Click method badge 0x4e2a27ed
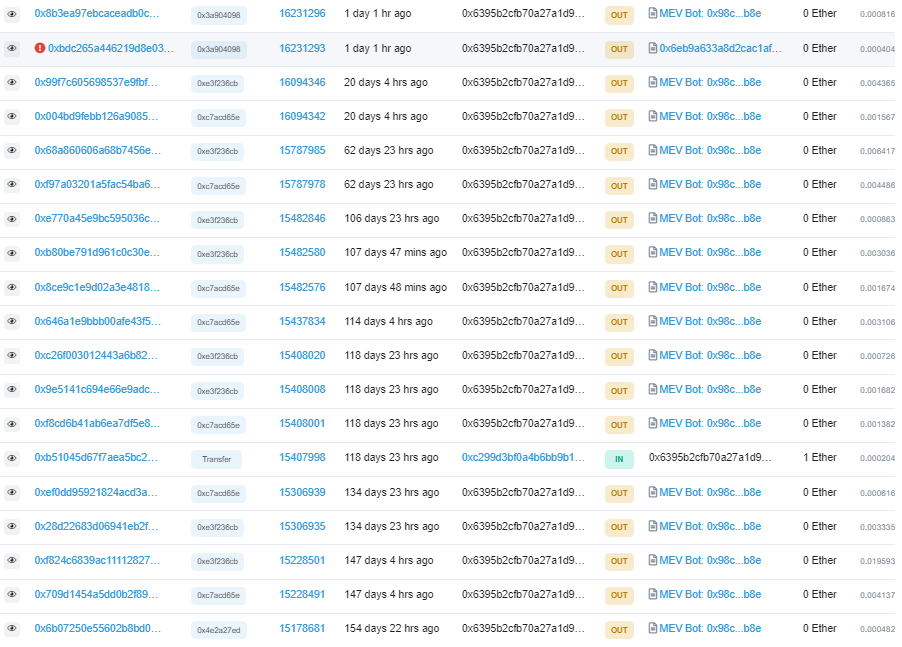This screenshot has height=647, width=902. (x=219, y=630)
